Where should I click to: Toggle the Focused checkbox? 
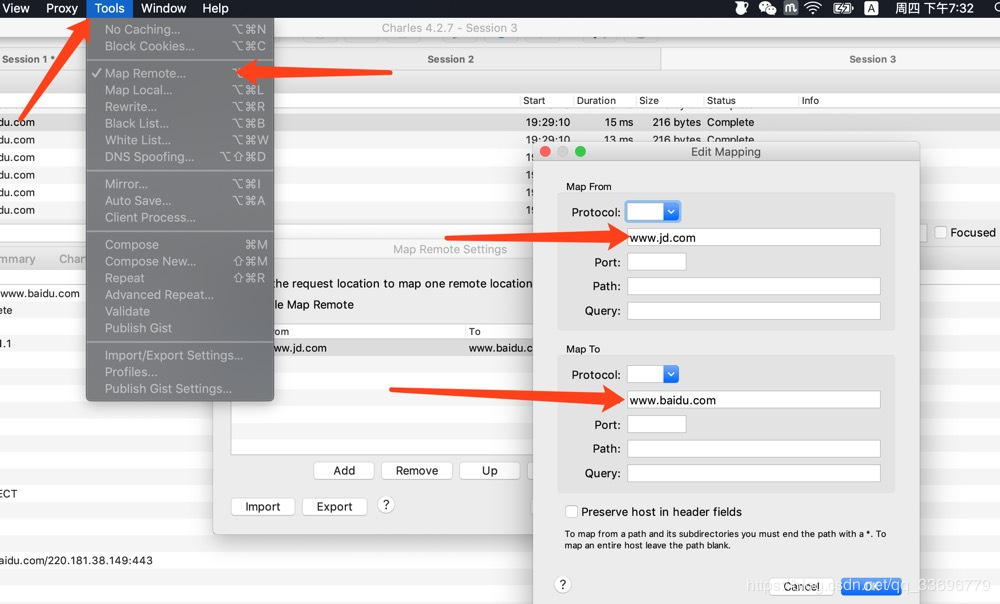(941, 232)
